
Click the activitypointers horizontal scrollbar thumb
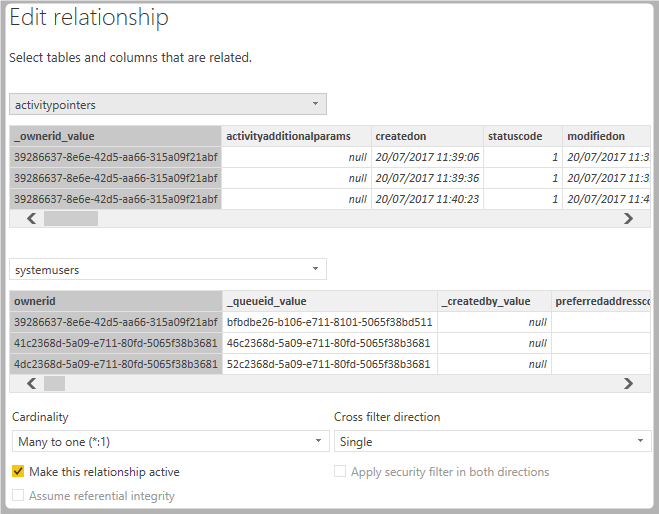point(71,219)
